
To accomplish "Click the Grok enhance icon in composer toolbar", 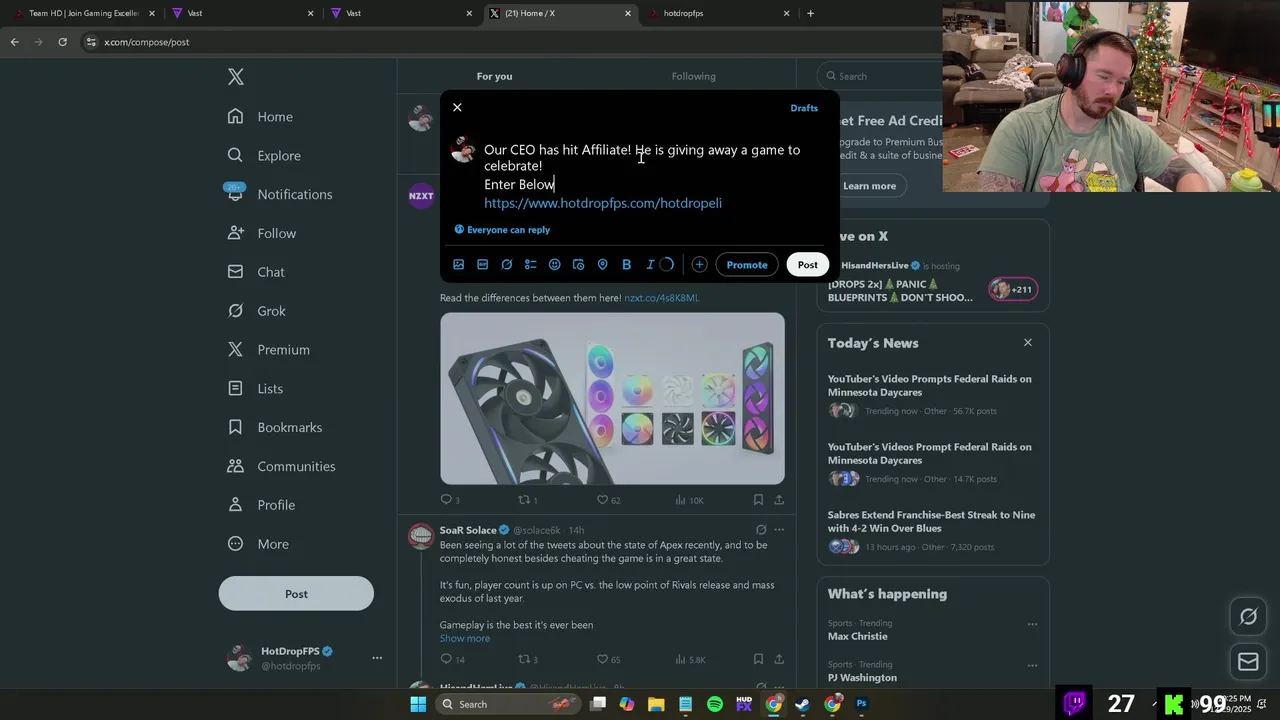I will click(x=507, y=265).
